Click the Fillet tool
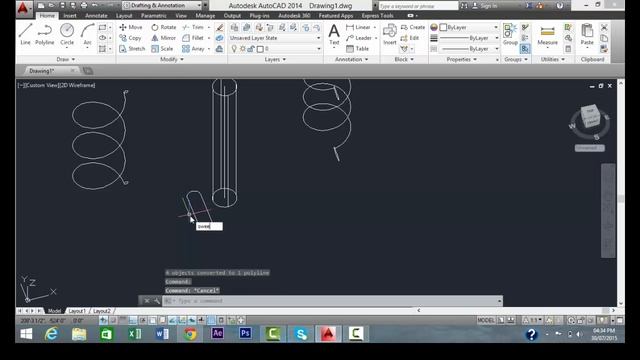Viewport: 640px width, 360px height. pyautogui.click(x=193, y=38)
